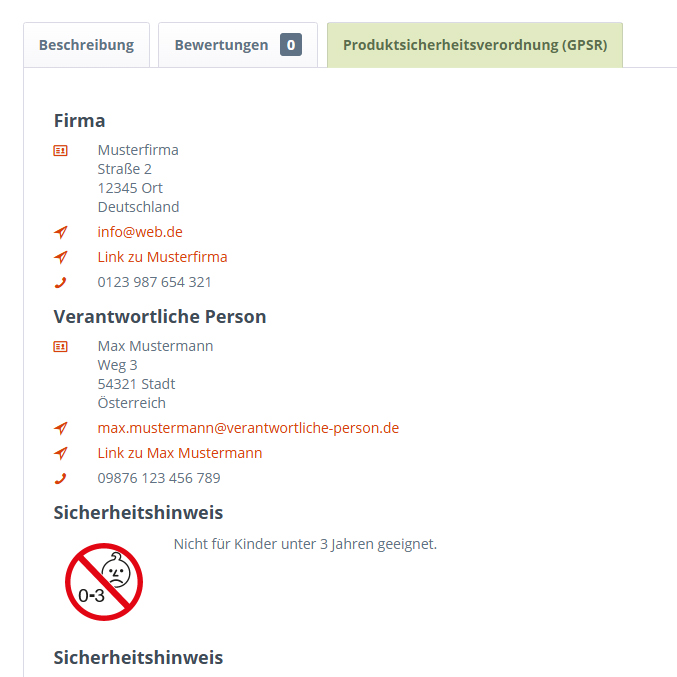Open the Bewertungen tab

222,45
